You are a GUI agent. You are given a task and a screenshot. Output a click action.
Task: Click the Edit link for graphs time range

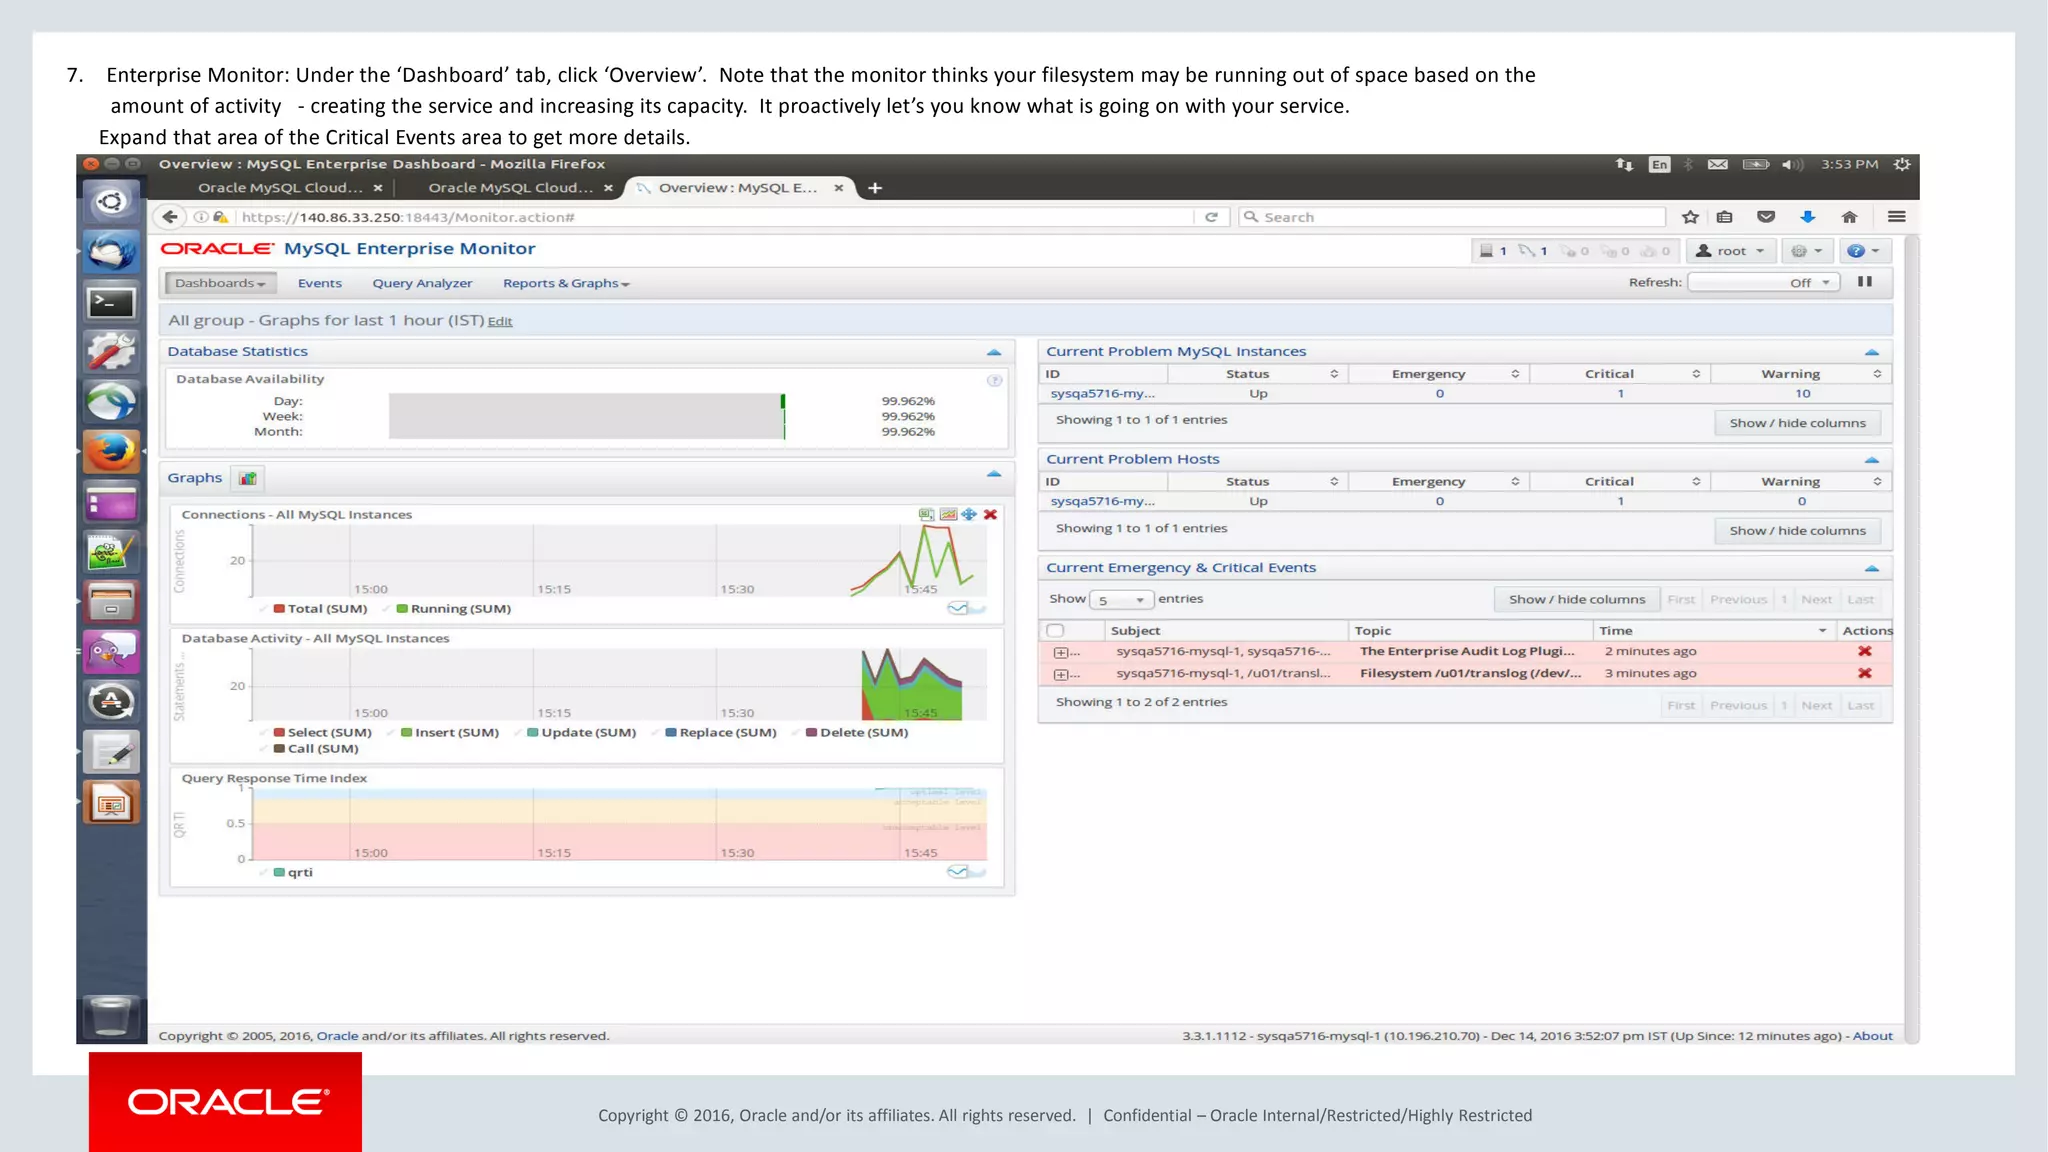tap(500, 321)
